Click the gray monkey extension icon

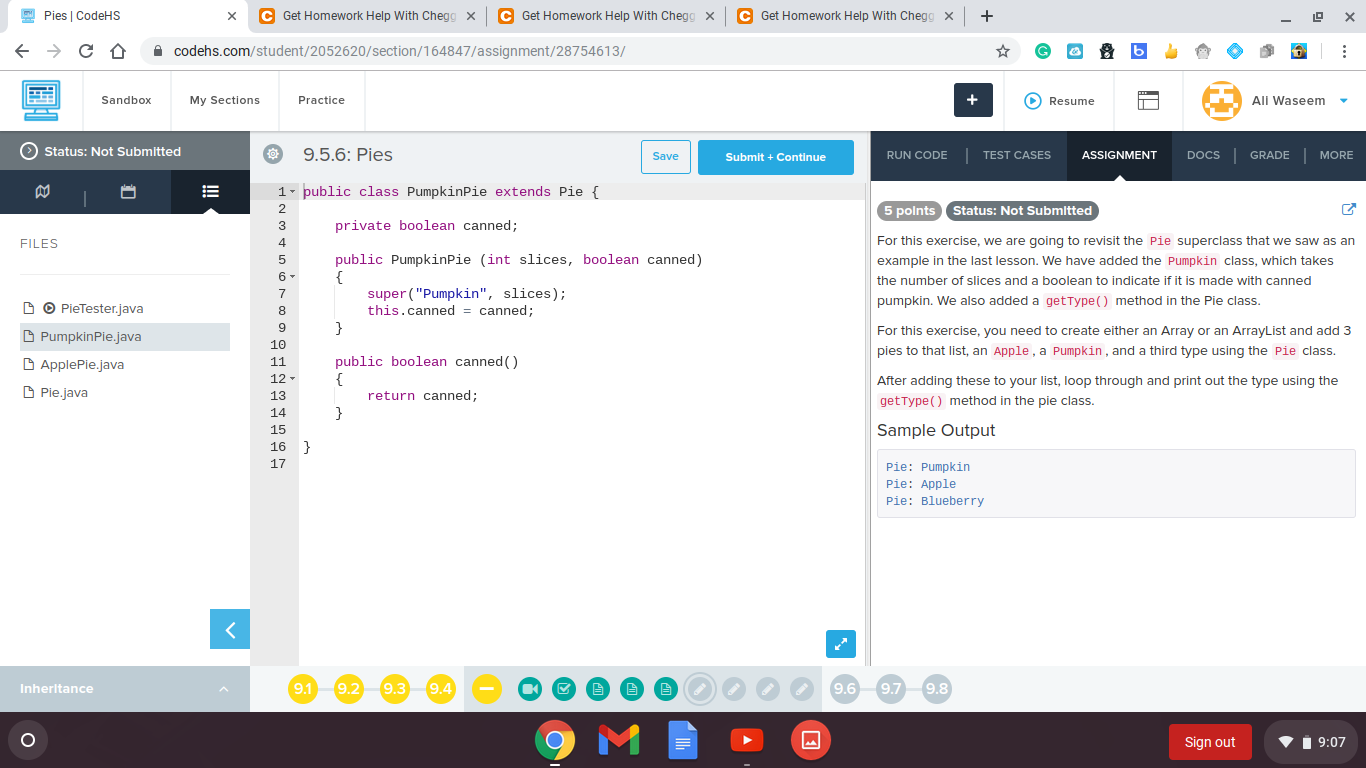(1203, 51)
